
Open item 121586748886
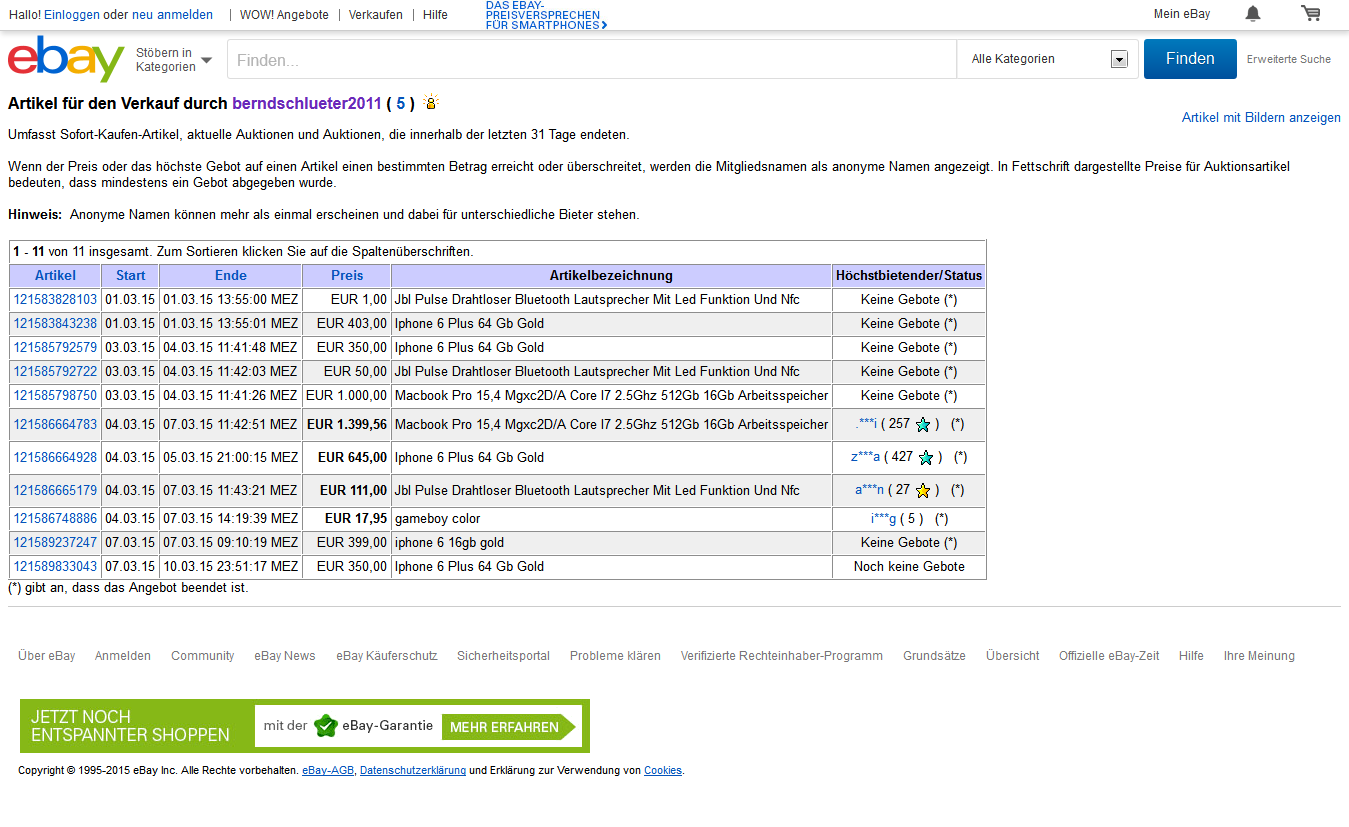55,518
